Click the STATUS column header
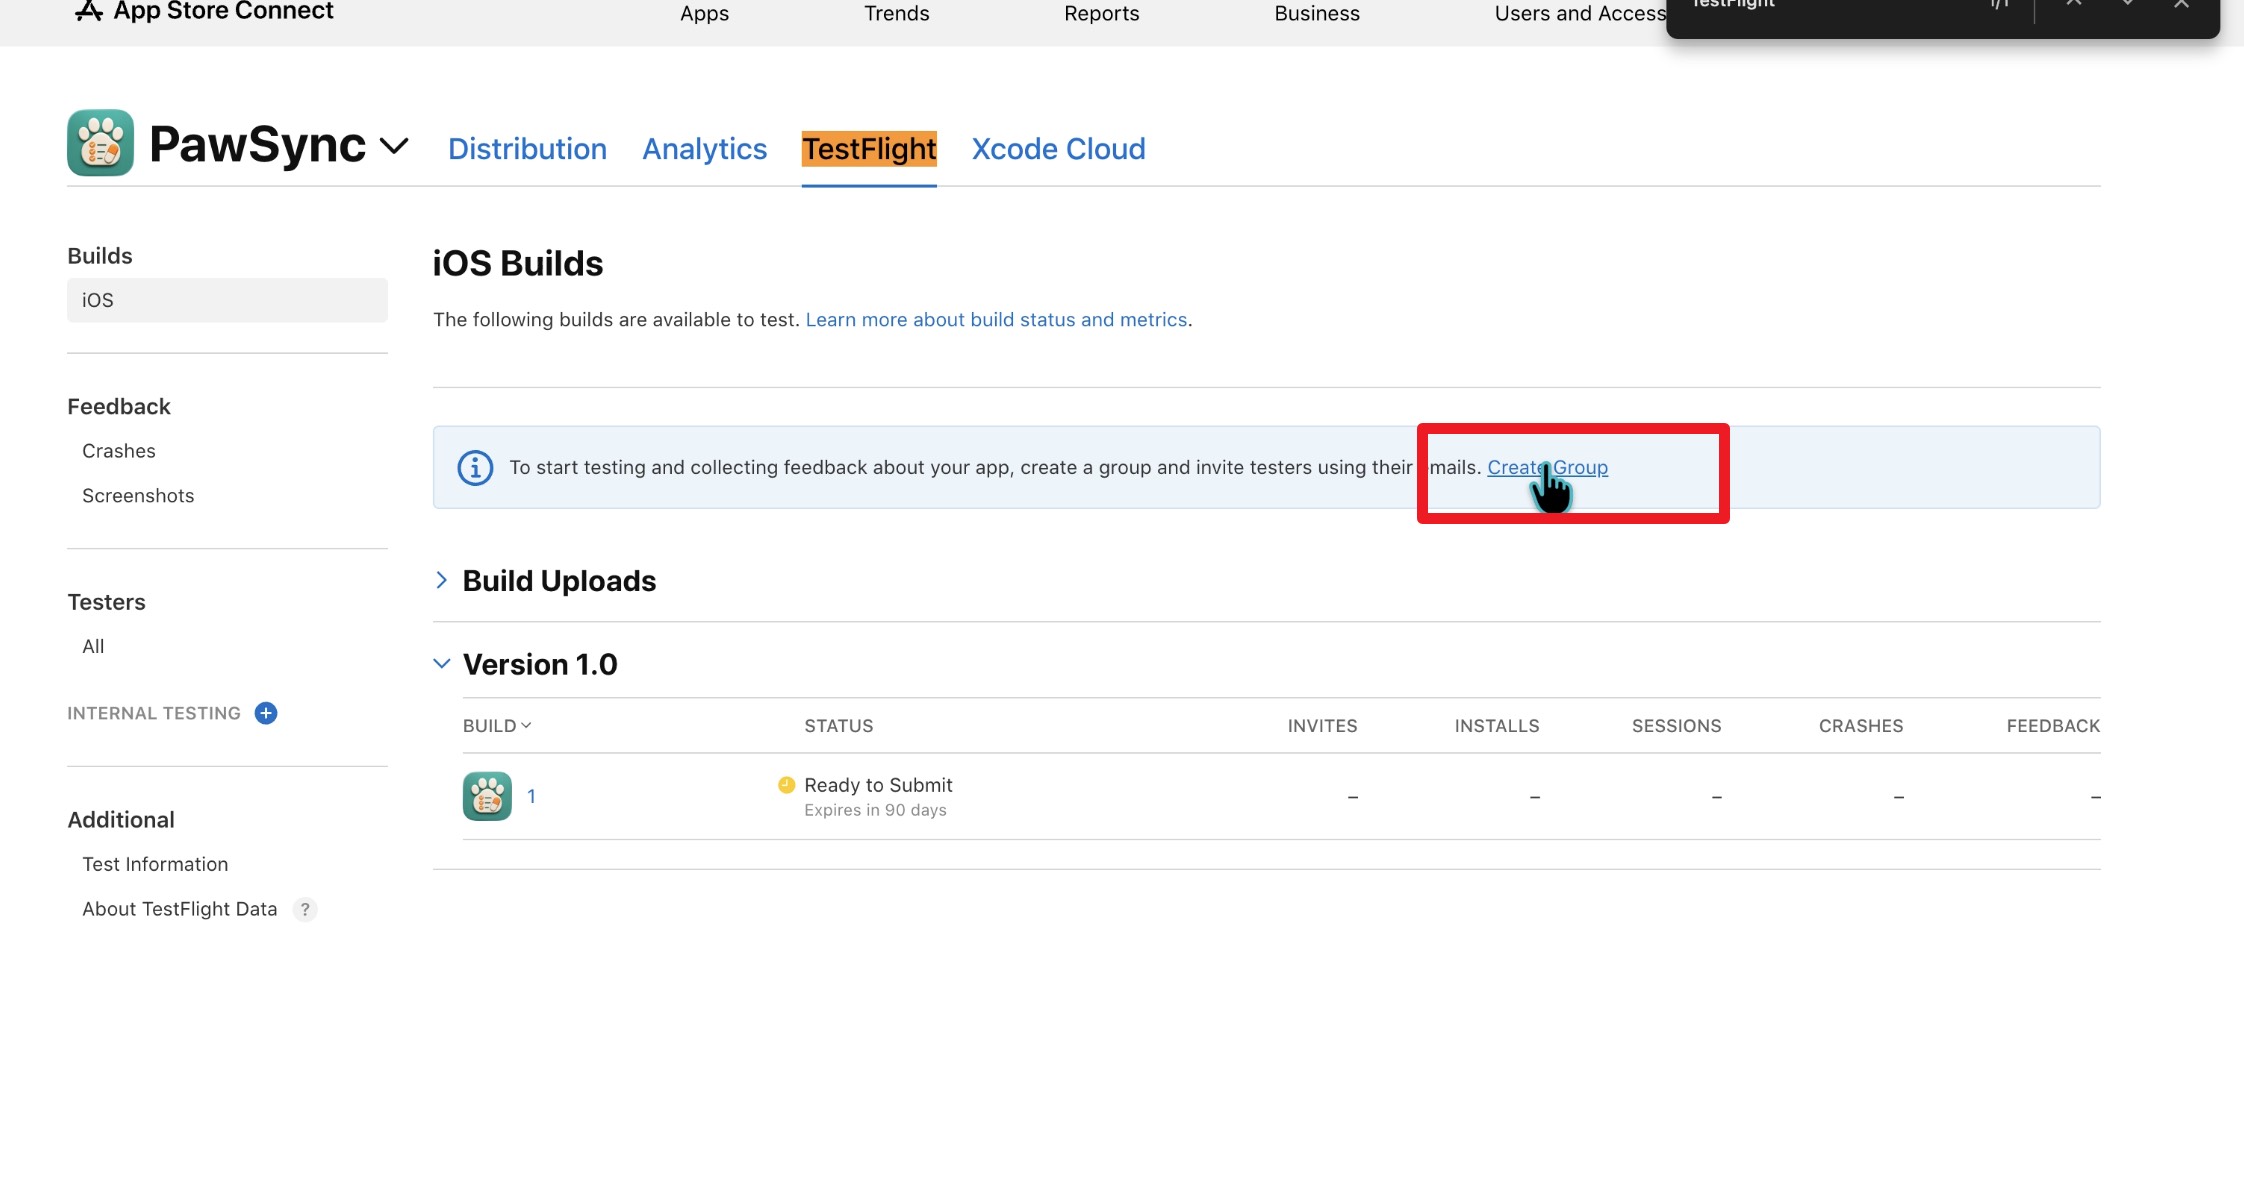This screenshot has height=1182, width=2244. click(838, 726)
